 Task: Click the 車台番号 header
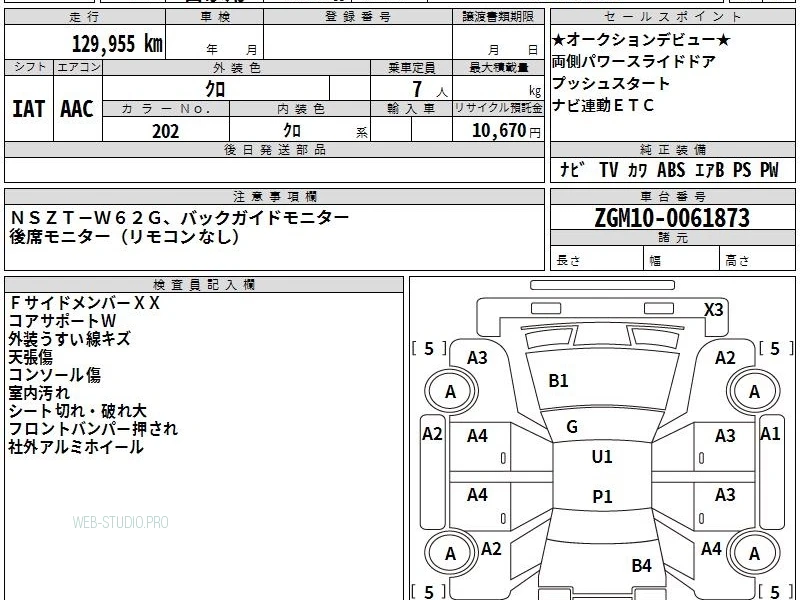(672, 196)
